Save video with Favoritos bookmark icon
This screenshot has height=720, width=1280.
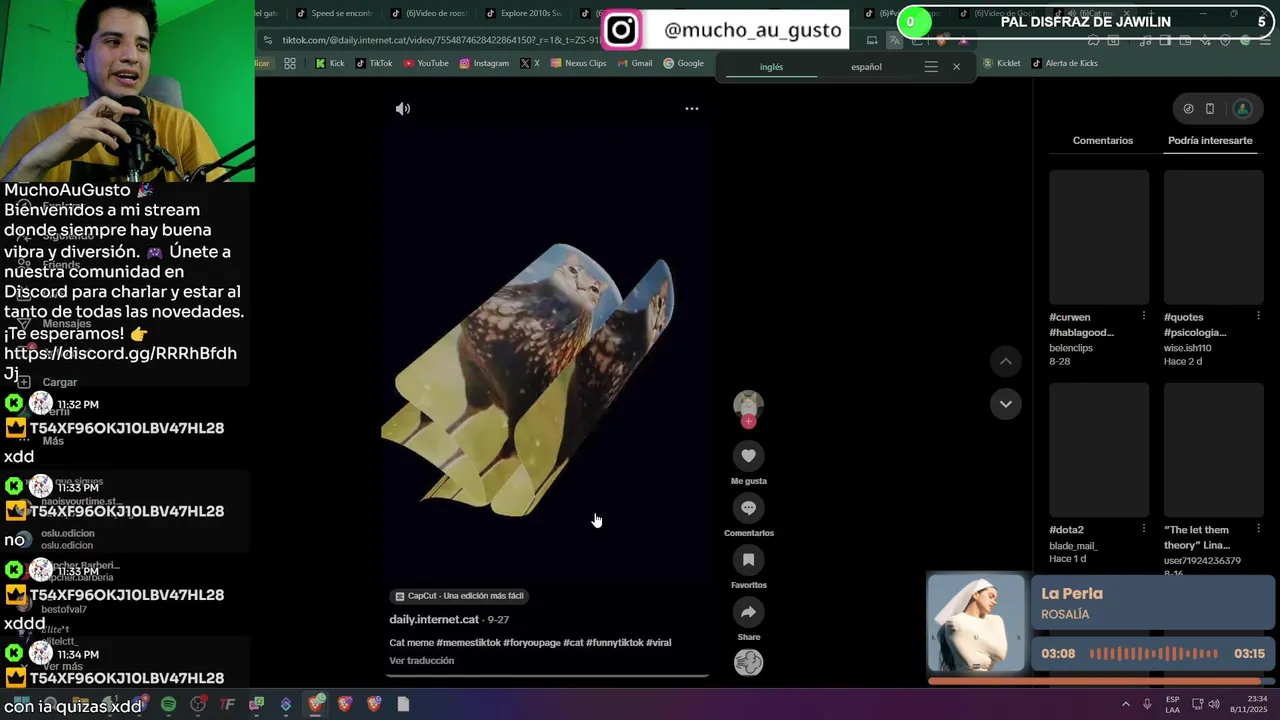tap(748, 560)
